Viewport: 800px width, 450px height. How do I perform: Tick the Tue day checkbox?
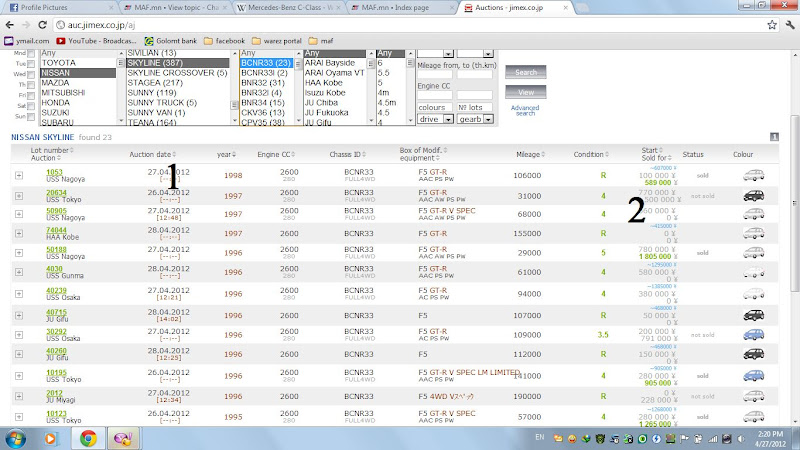(31, 64)
